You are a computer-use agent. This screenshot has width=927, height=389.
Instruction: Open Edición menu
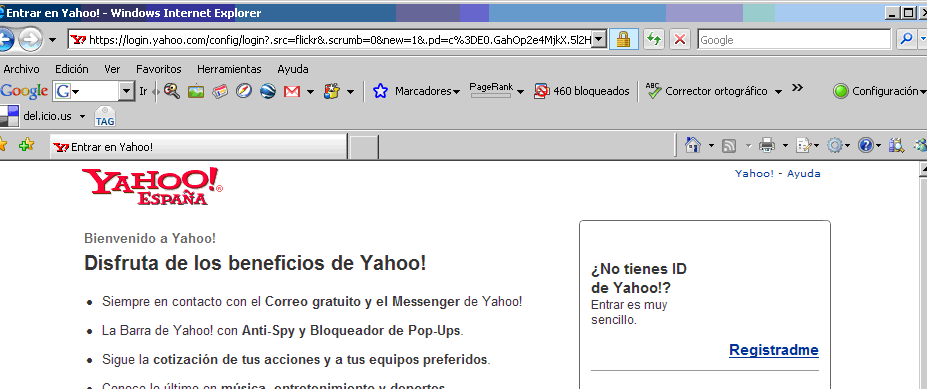72,69
